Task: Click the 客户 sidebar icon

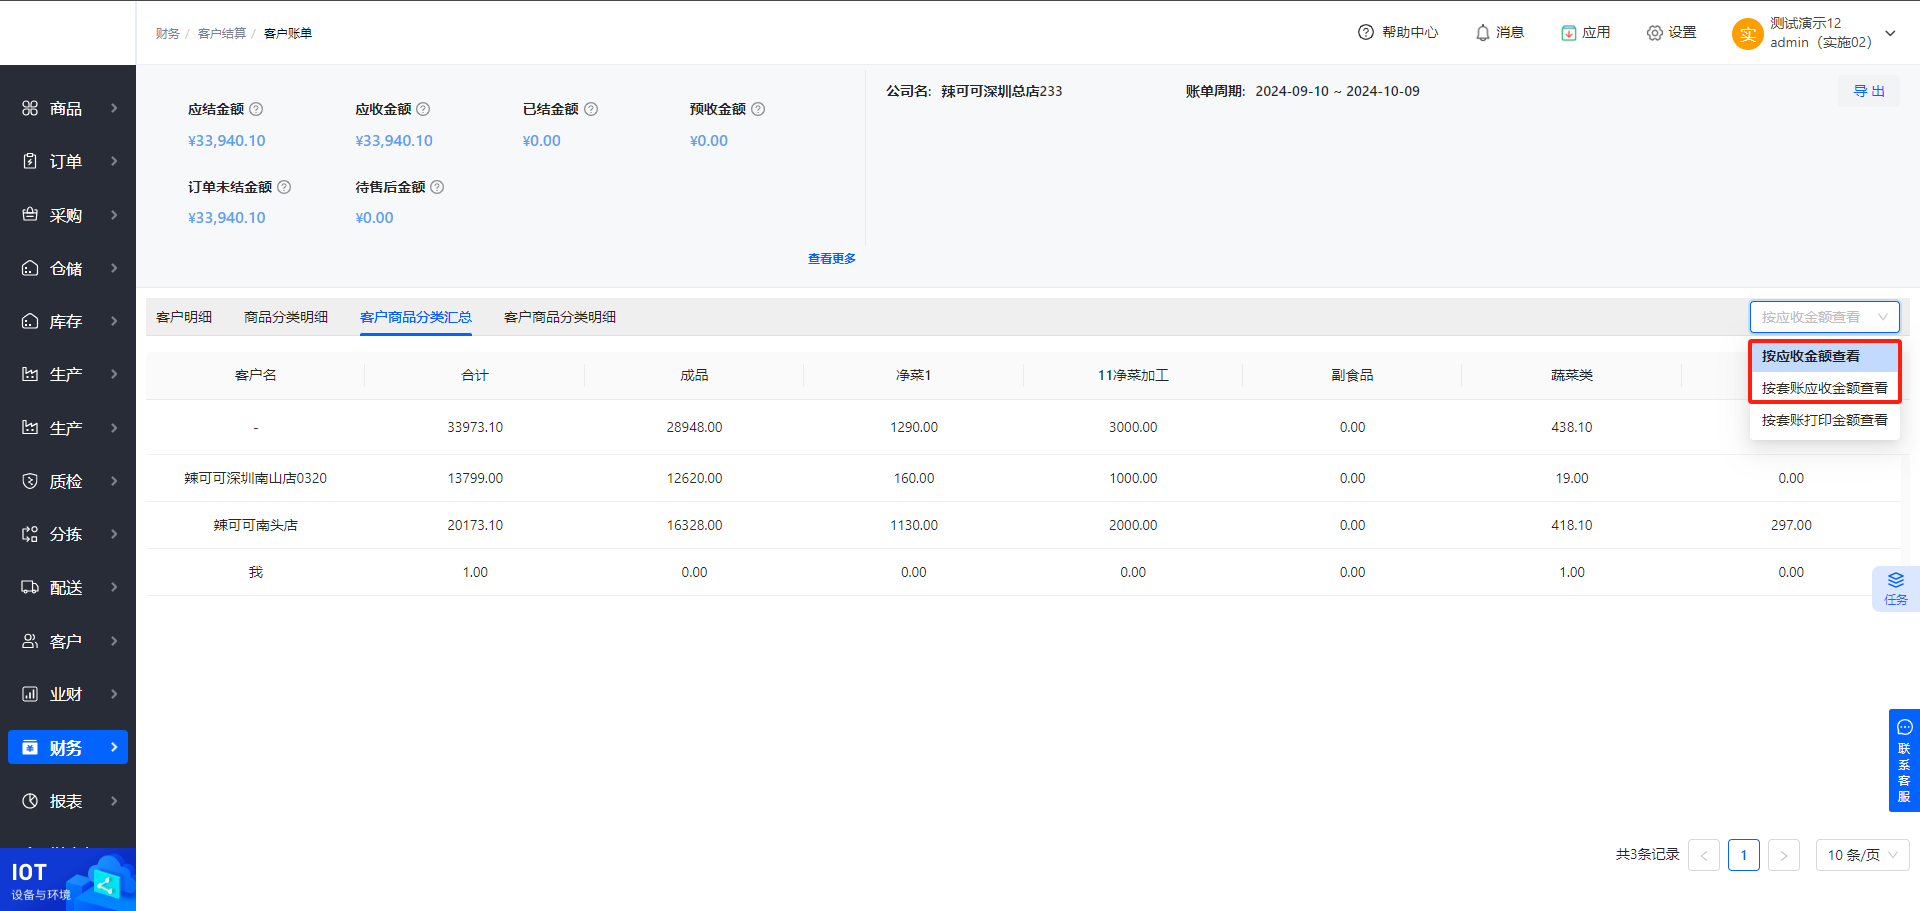Action: [x=30, y=641]
